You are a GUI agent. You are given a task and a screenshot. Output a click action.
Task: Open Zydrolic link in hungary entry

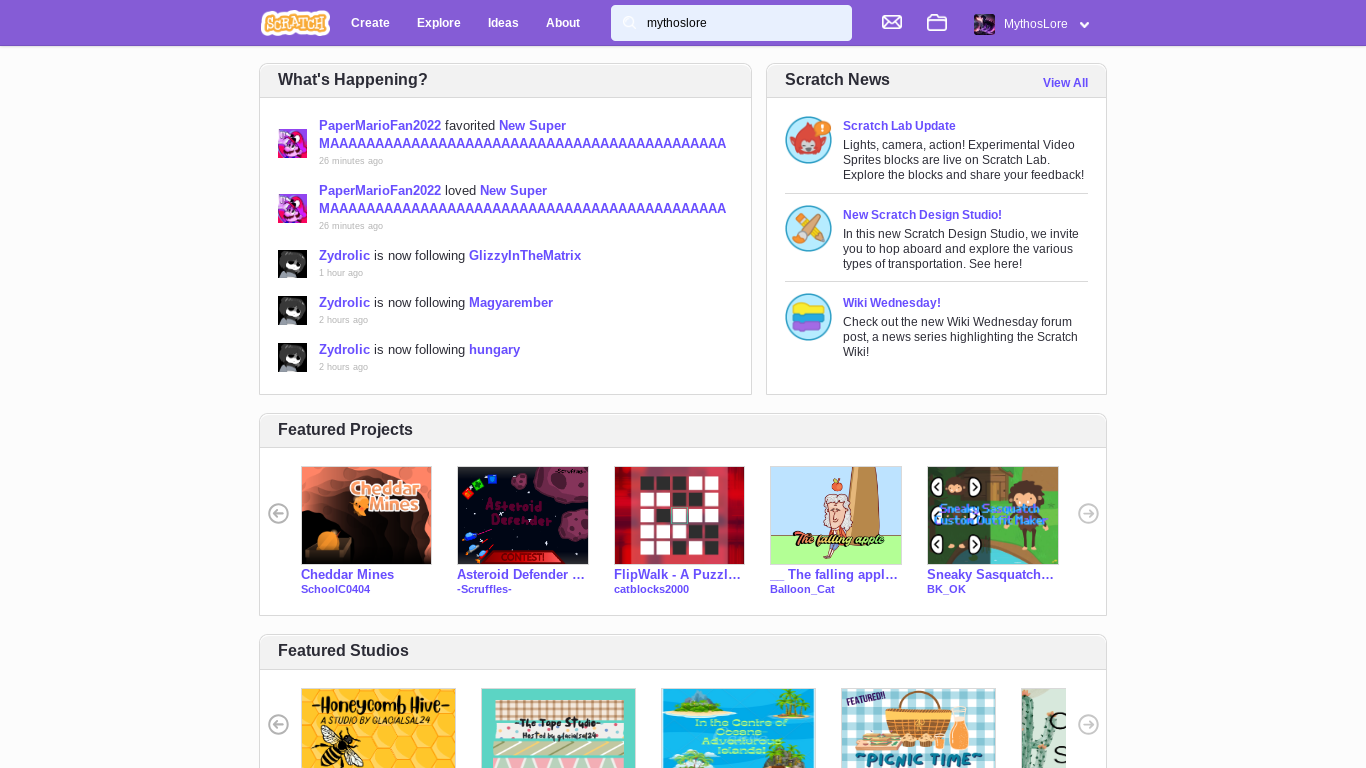pyautogui.click(x=344, y=350)
